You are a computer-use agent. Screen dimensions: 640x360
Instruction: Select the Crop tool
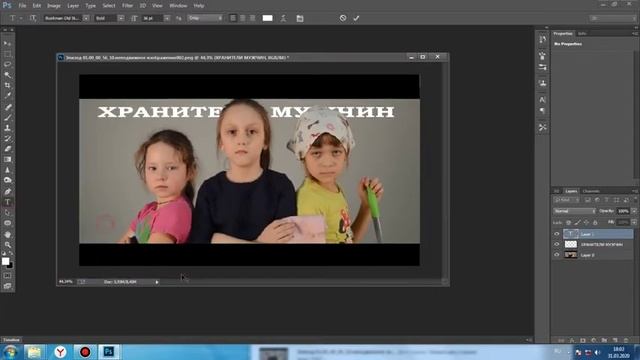tap(7, 86)
